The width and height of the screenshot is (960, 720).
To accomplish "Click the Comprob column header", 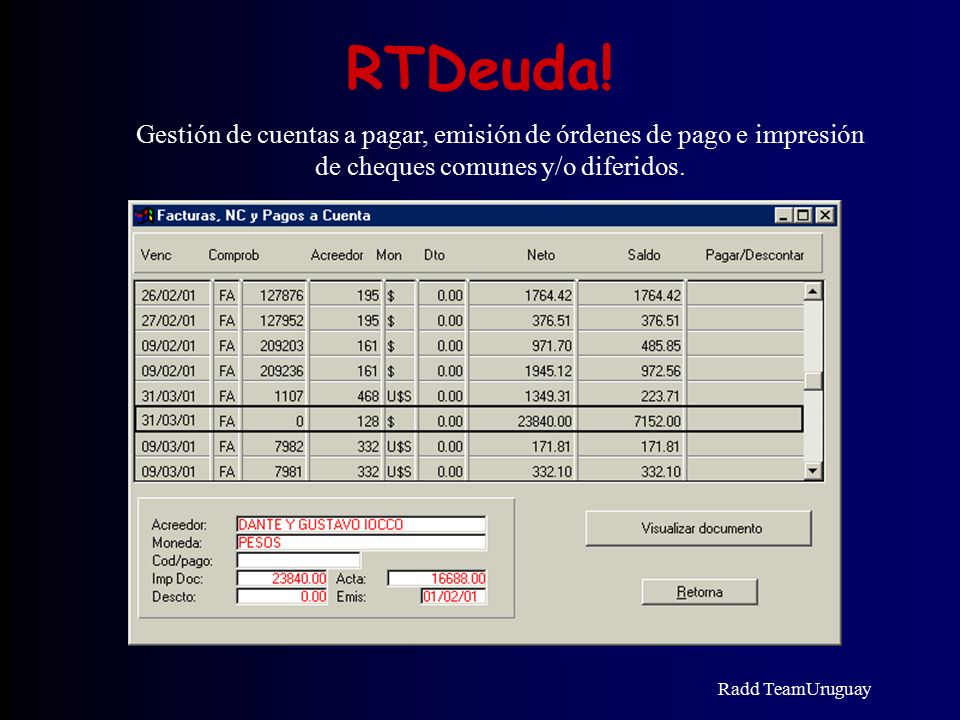I will [x=233, y=255].
